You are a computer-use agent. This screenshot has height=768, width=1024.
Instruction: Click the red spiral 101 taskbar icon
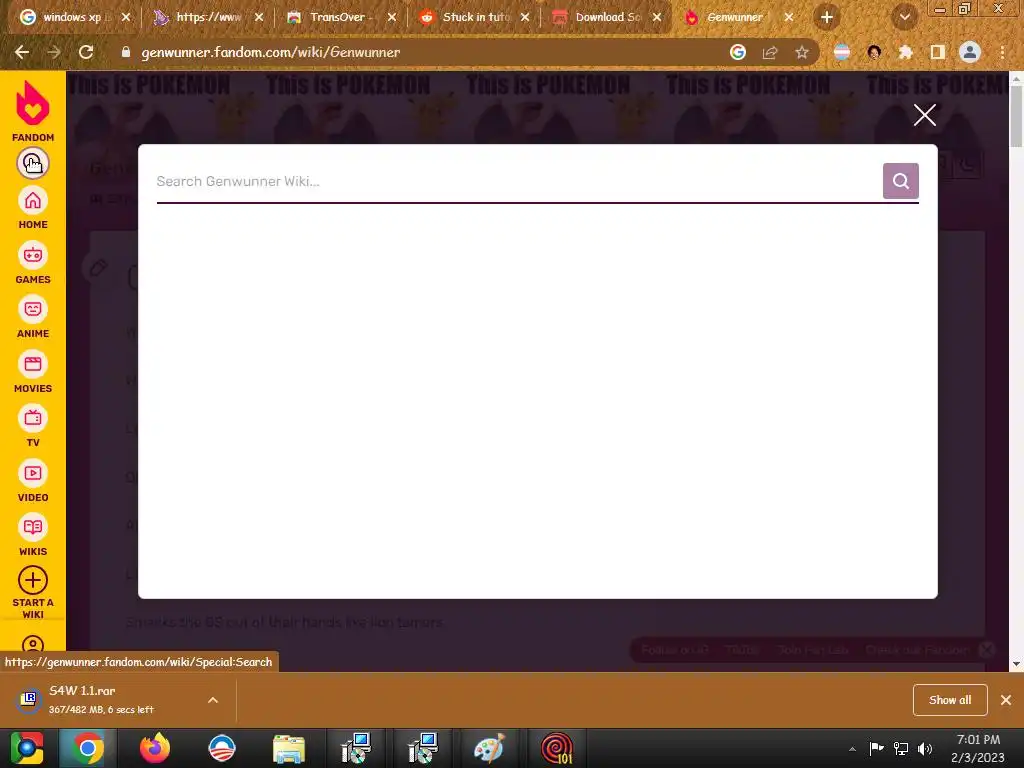tap(556, 748)
